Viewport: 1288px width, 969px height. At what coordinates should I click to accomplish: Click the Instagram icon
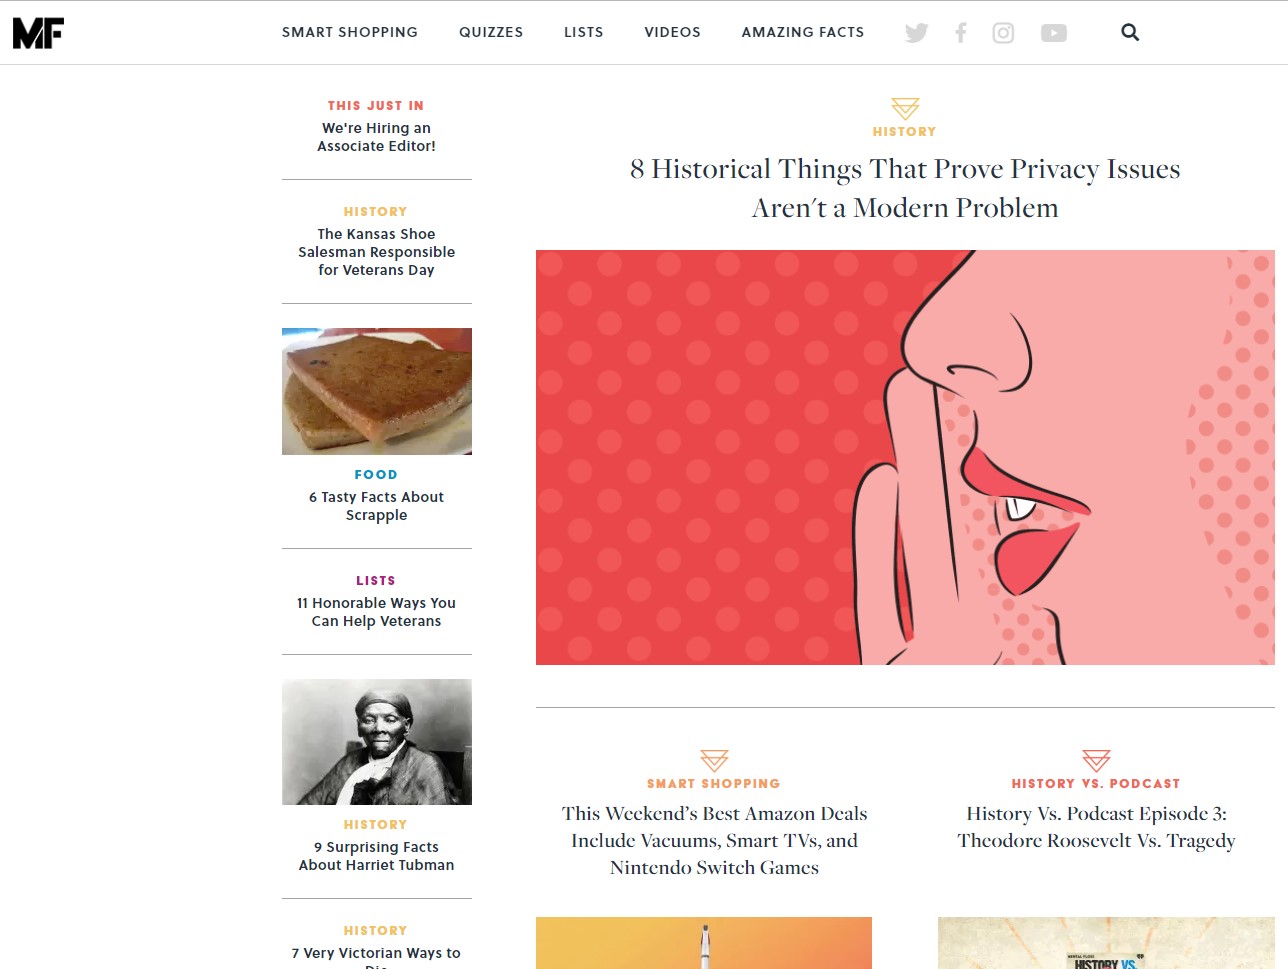(x=1003, y=32)
